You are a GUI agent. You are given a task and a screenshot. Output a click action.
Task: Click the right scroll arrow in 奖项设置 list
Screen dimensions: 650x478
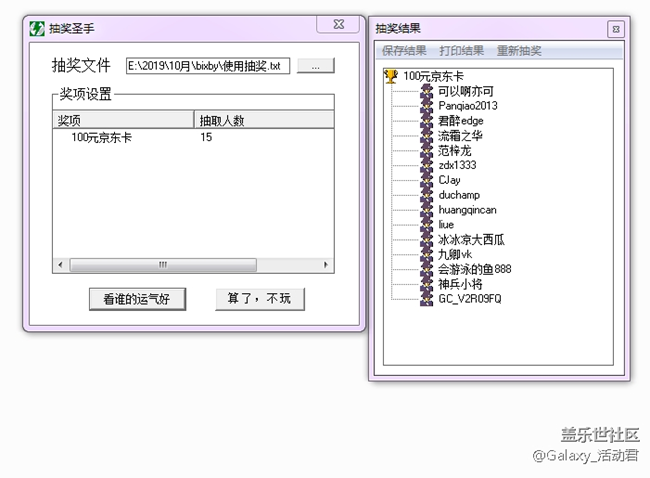pos(326,264)
